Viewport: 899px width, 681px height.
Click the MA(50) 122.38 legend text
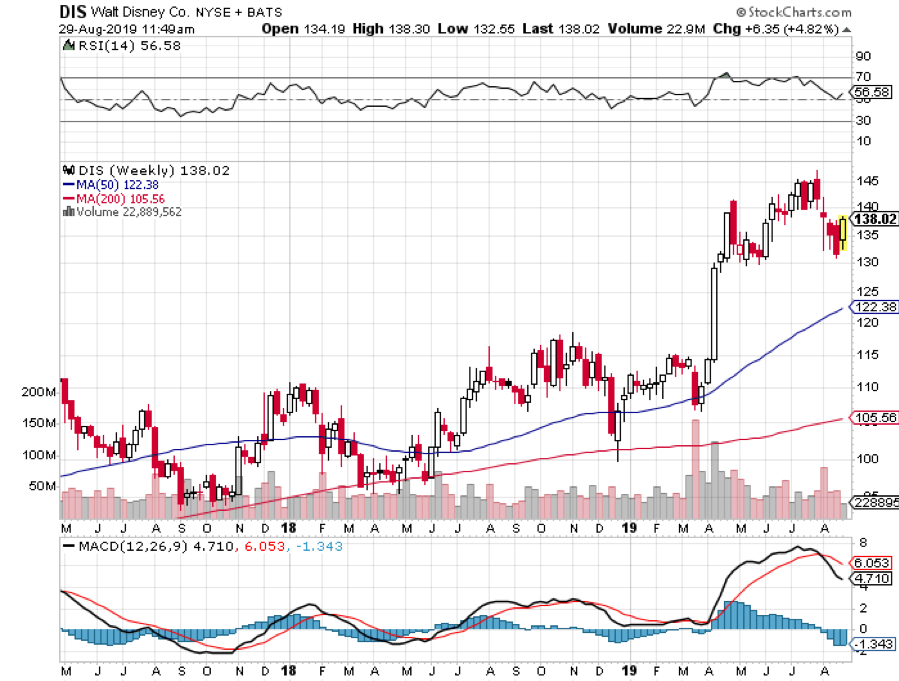point(118,185)
